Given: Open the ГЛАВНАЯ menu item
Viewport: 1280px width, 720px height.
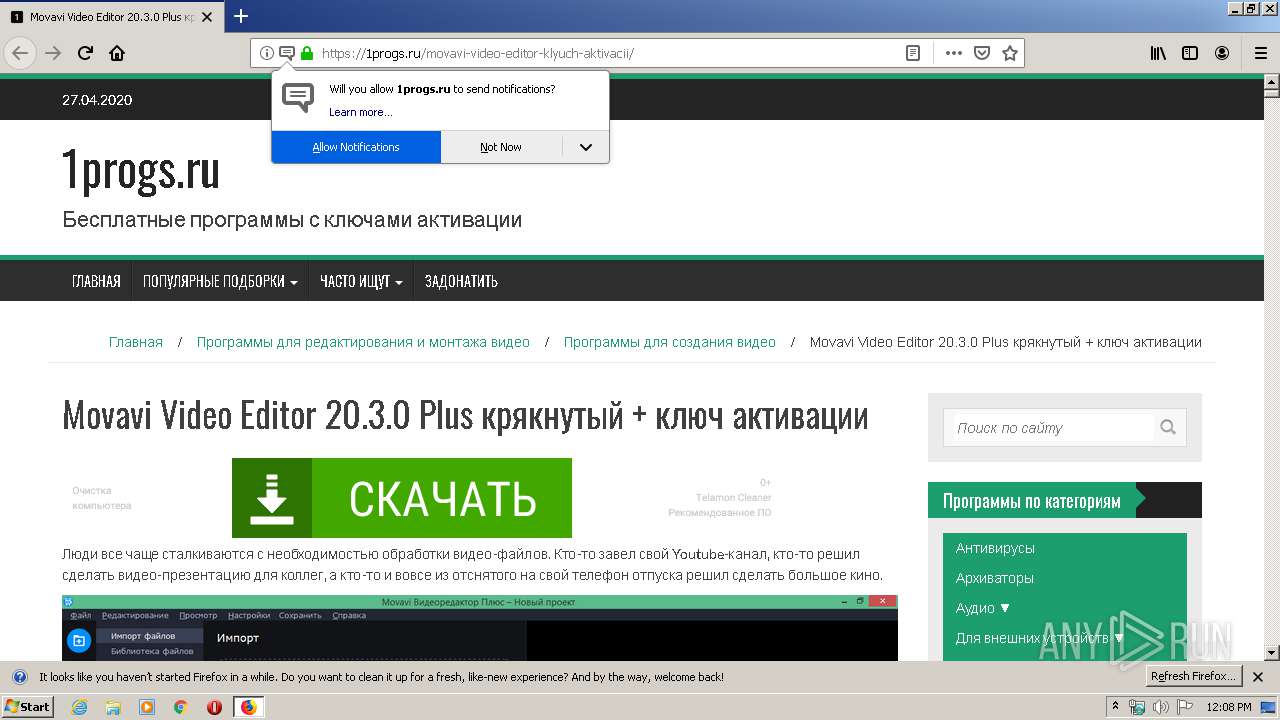Looking at the screenshot, I should 96,281.
